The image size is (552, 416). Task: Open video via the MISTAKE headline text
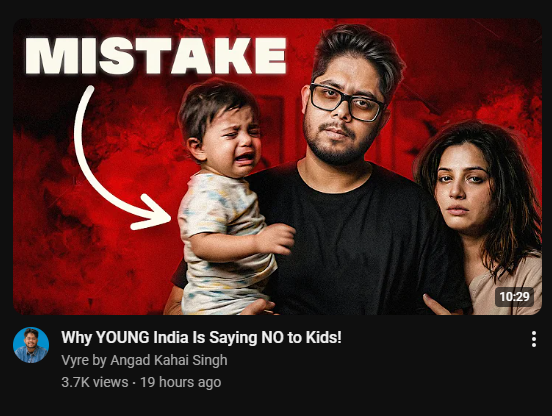[x=155, y=55]
